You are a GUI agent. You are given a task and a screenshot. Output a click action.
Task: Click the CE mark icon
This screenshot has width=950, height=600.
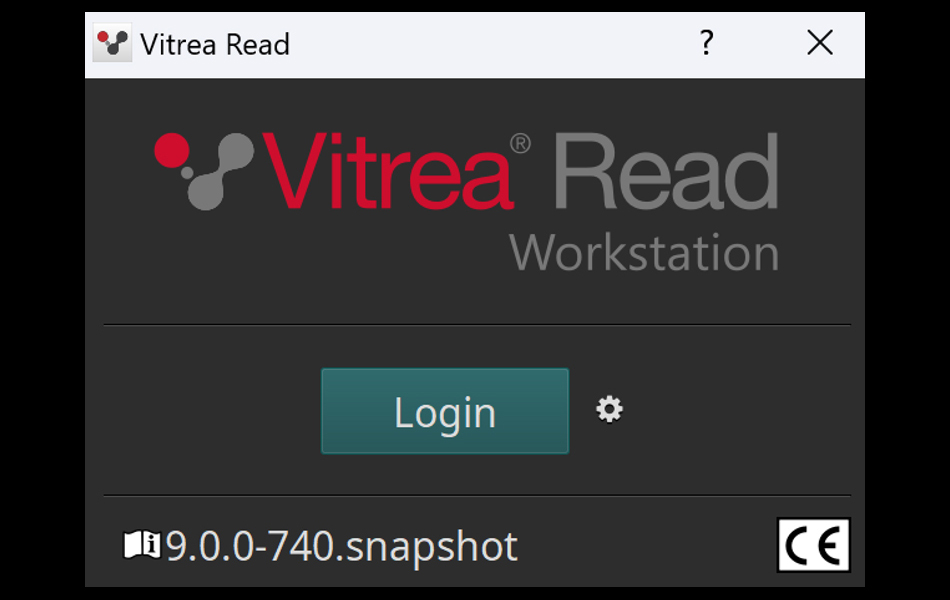[814, 545]
